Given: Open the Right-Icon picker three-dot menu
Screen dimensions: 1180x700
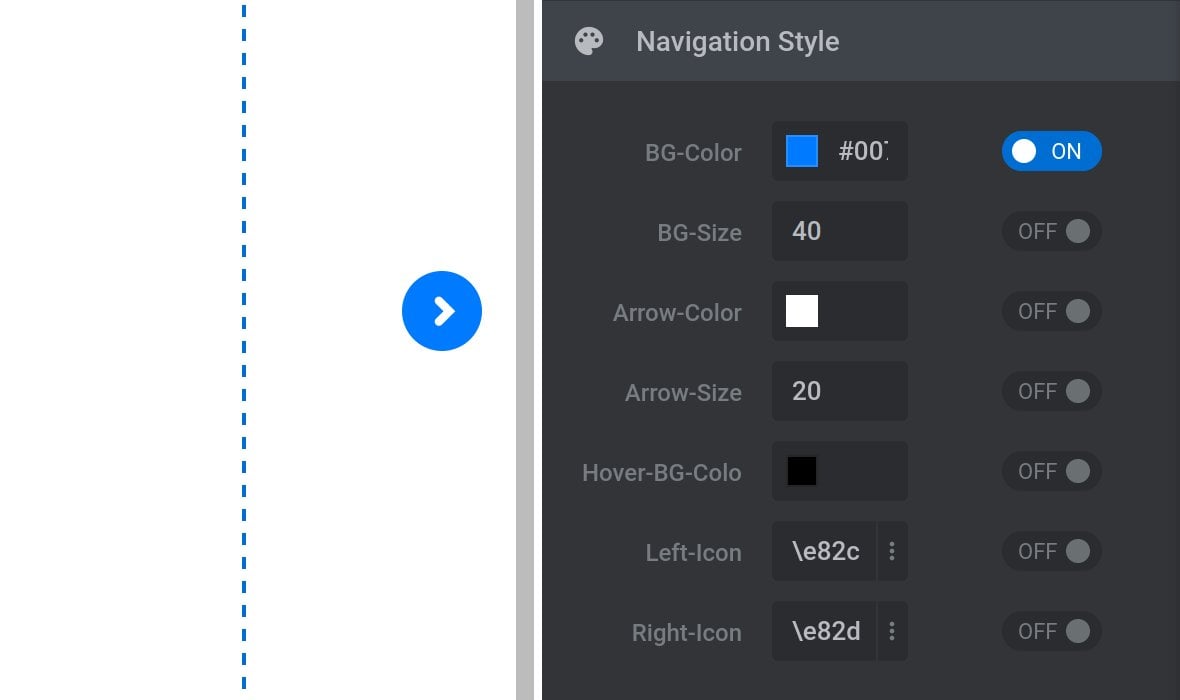Looking at the screenshot, I should point(892,631).
